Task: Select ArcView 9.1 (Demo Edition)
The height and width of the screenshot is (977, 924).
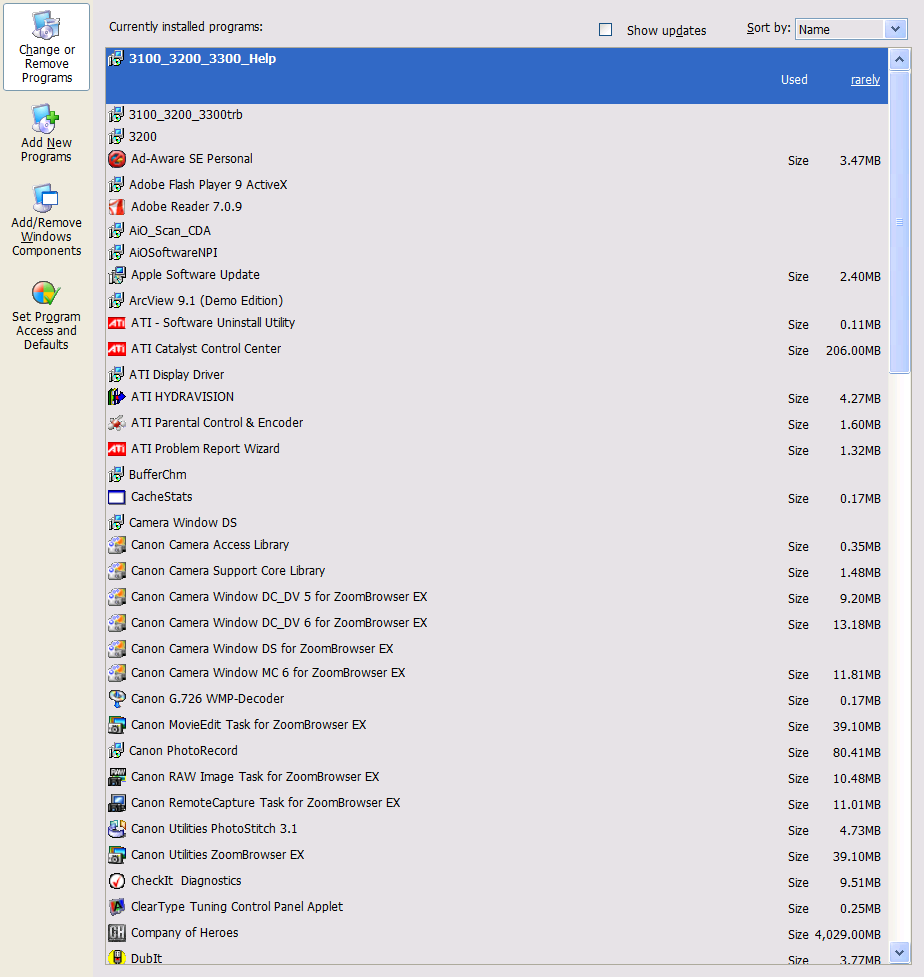Action: 497,300
